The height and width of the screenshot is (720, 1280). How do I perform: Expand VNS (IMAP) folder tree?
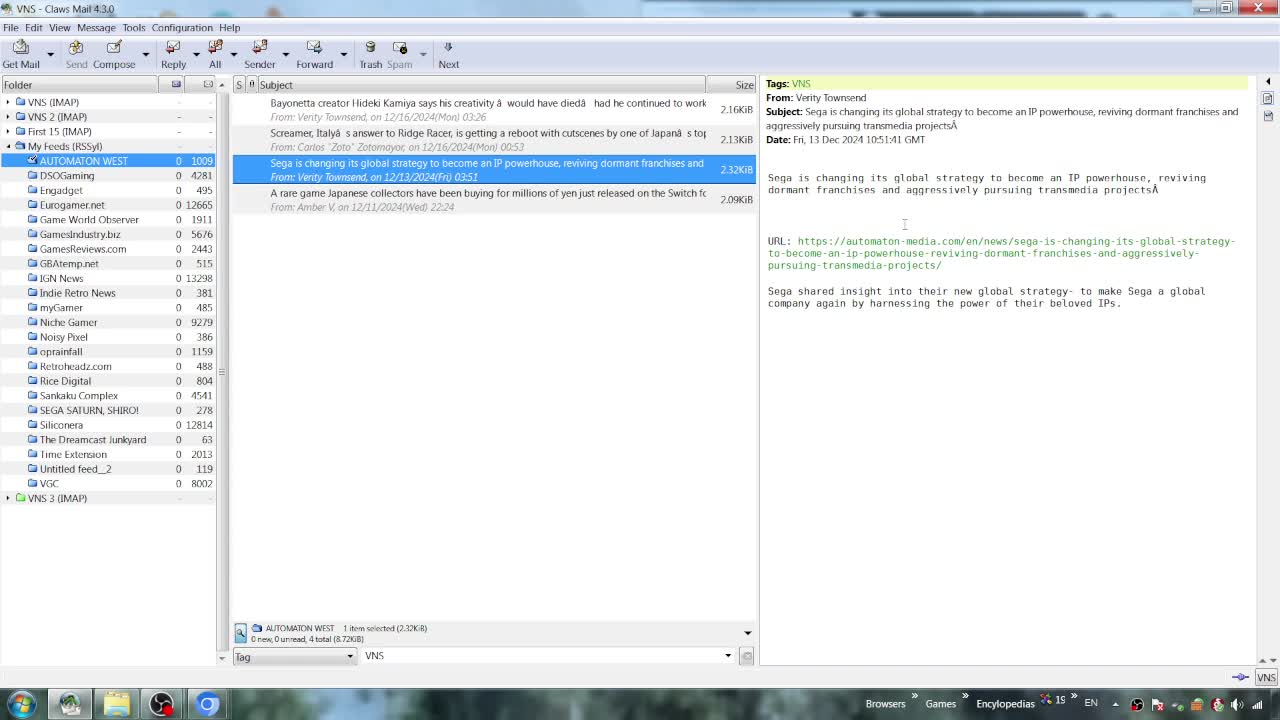tap(8, 102)
